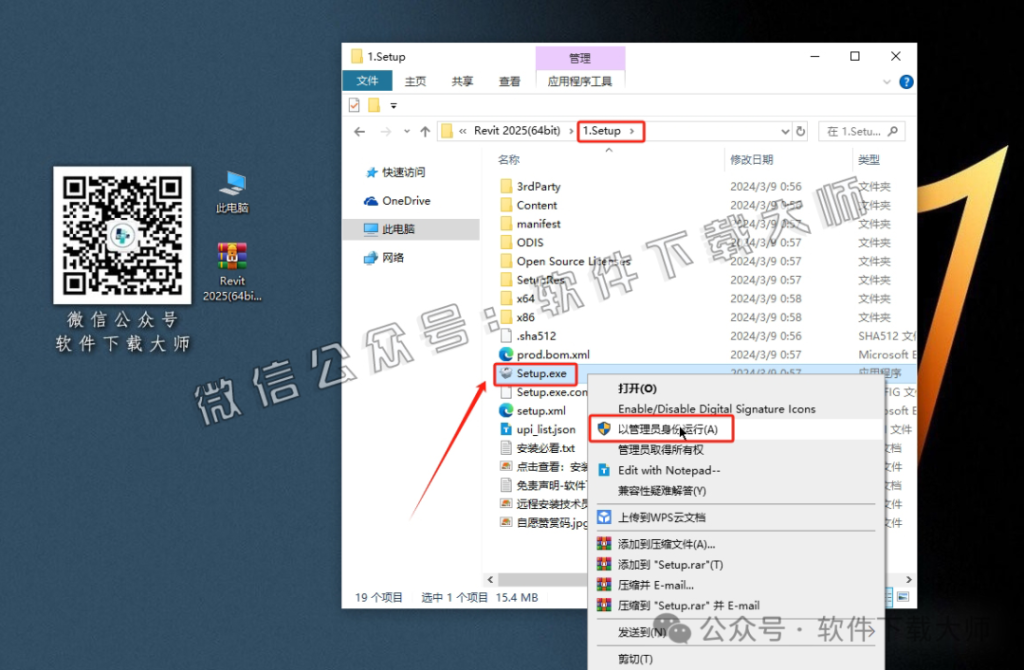Expand the address bar history dropdown

click(x=785, y=131)
